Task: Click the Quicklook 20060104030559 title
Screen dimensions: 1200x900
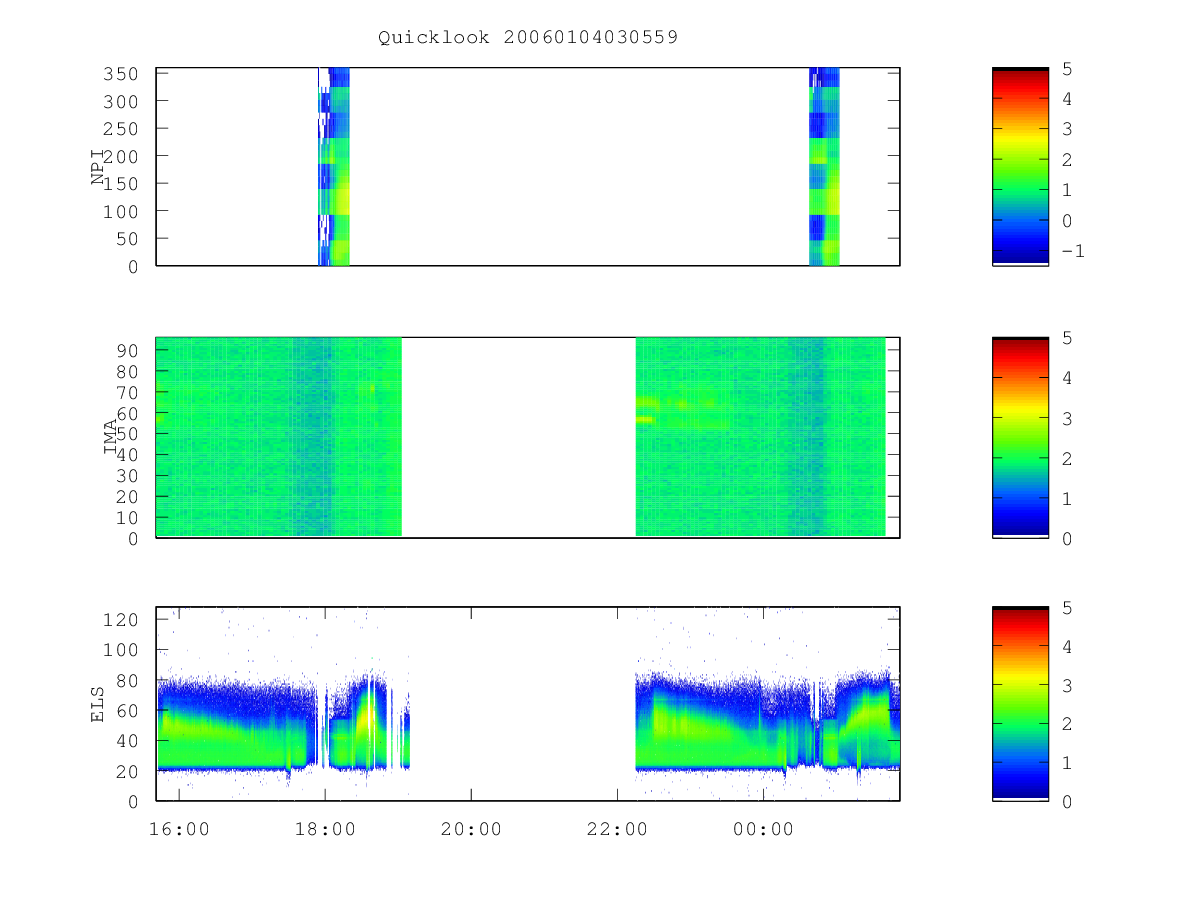Action: [528, 37]
